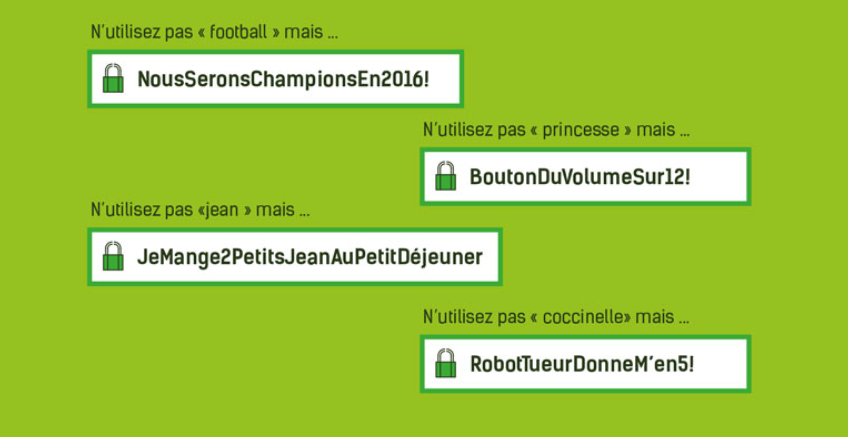Image resolution: width=848 pixels, height=437 pixels.
Task: Click the label mentioning « princesse »
Action: tap(556, 130)
